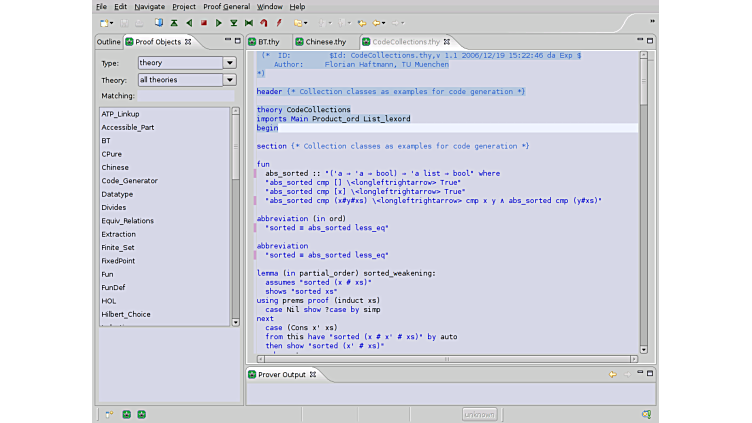Viewport: 752px width, 423px height.
Task: Click the blue book icon in toolbar
Action: (159, 22)
